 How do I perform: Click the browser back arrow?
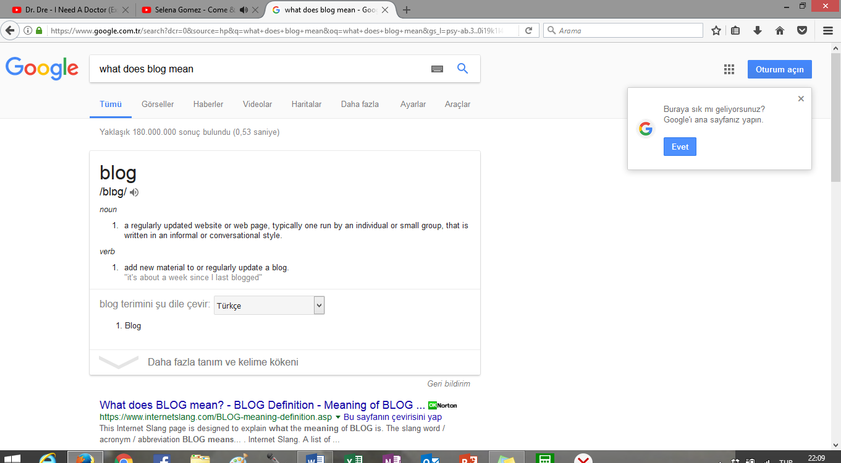click(10, 31)
